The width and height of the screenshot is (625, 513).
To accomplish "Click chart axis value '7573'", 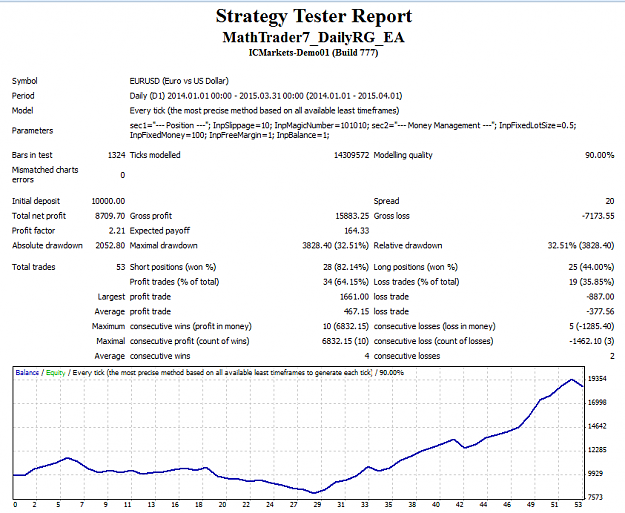I will click(597, 497).
